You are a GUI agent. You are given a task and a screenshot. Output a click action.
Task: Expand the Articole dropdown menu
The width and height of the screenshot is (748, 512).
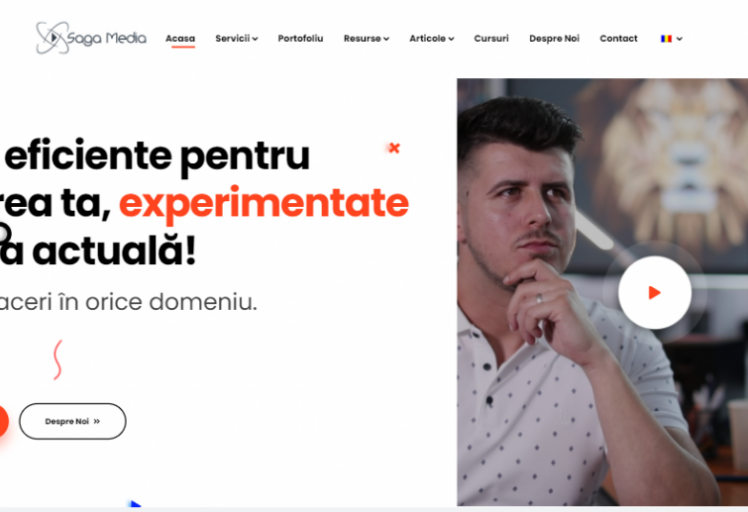432,38
